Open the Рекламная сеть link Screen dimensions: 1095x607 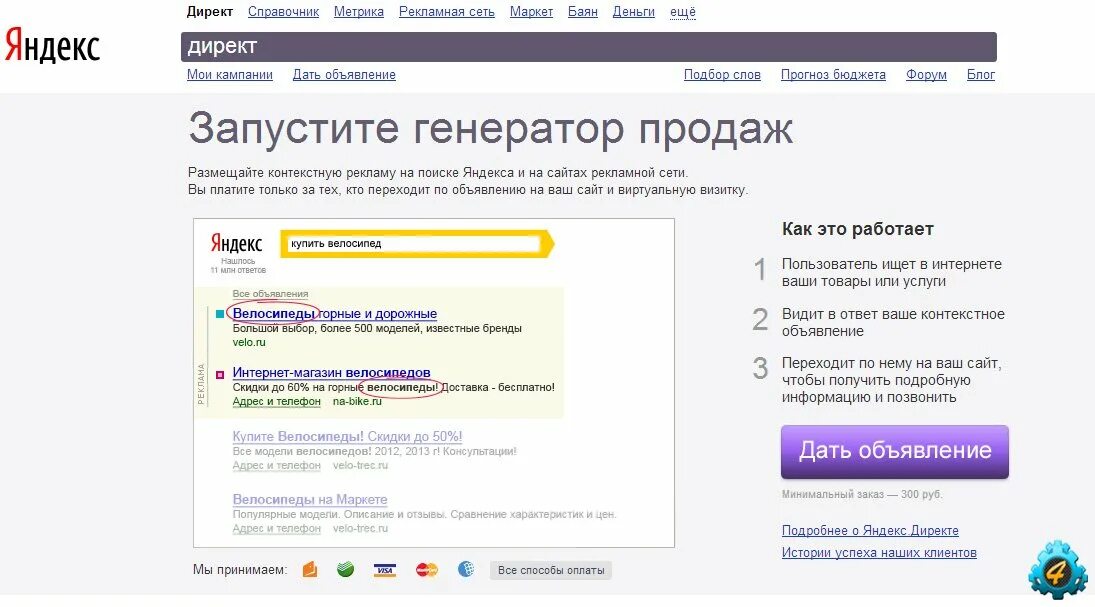point(447,12)
